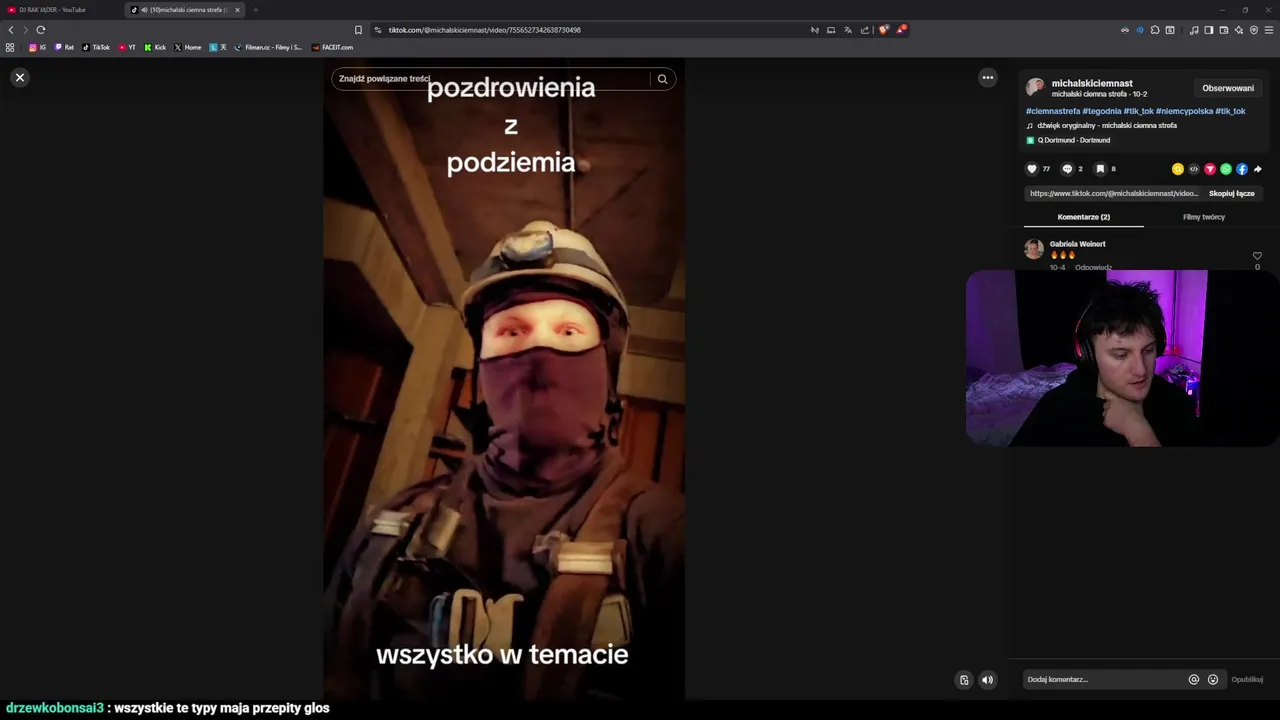Close the TikTok video viewer with X
This screenshot has width=1280, height=720.
point(19,77)
